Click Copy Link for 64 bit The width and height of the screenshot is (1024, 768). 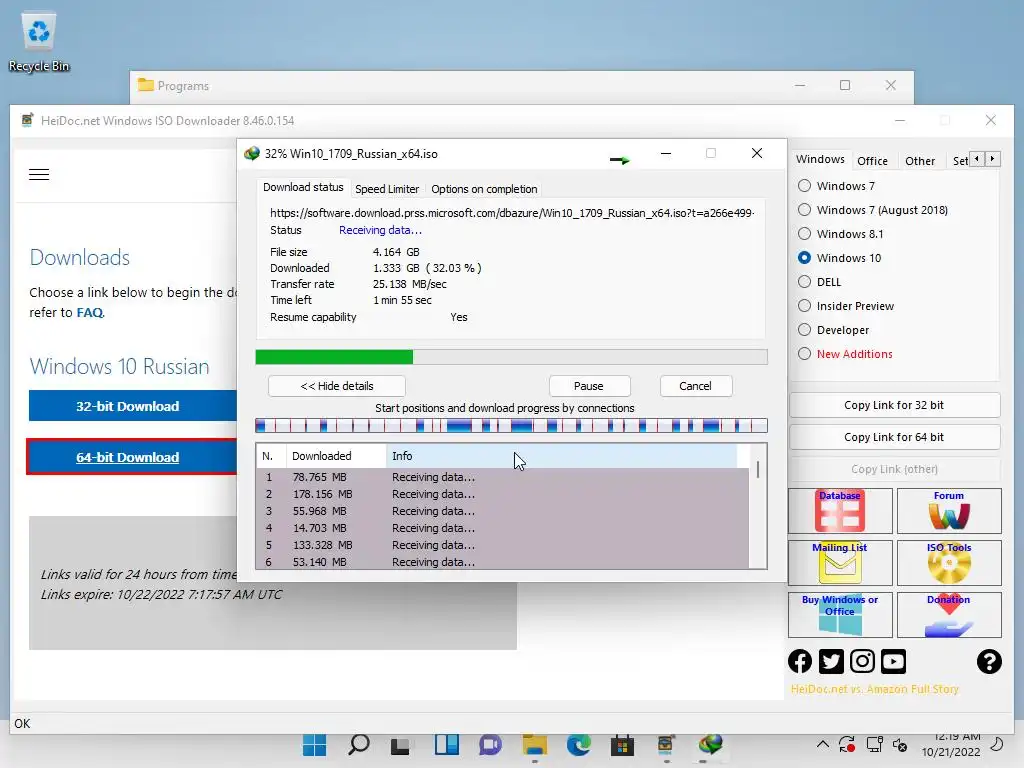[x=894, y=437]
